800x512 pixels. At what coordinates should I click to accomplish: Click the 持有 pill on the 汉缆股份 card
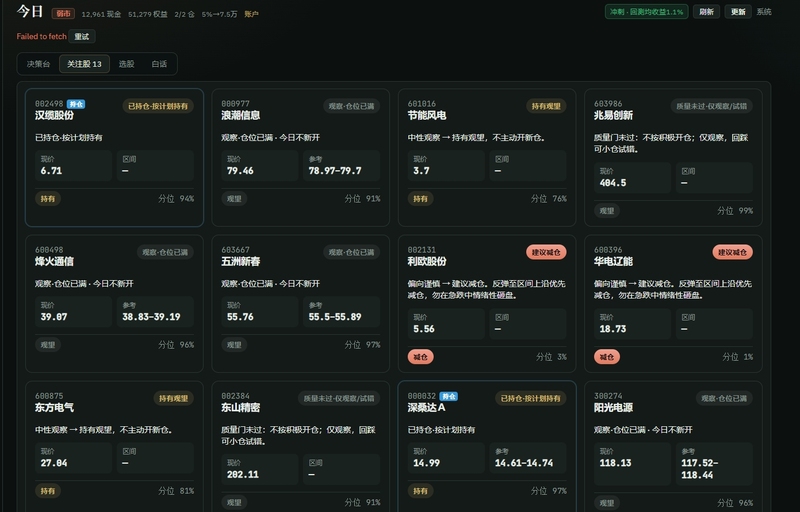click(x=48, y=198)
